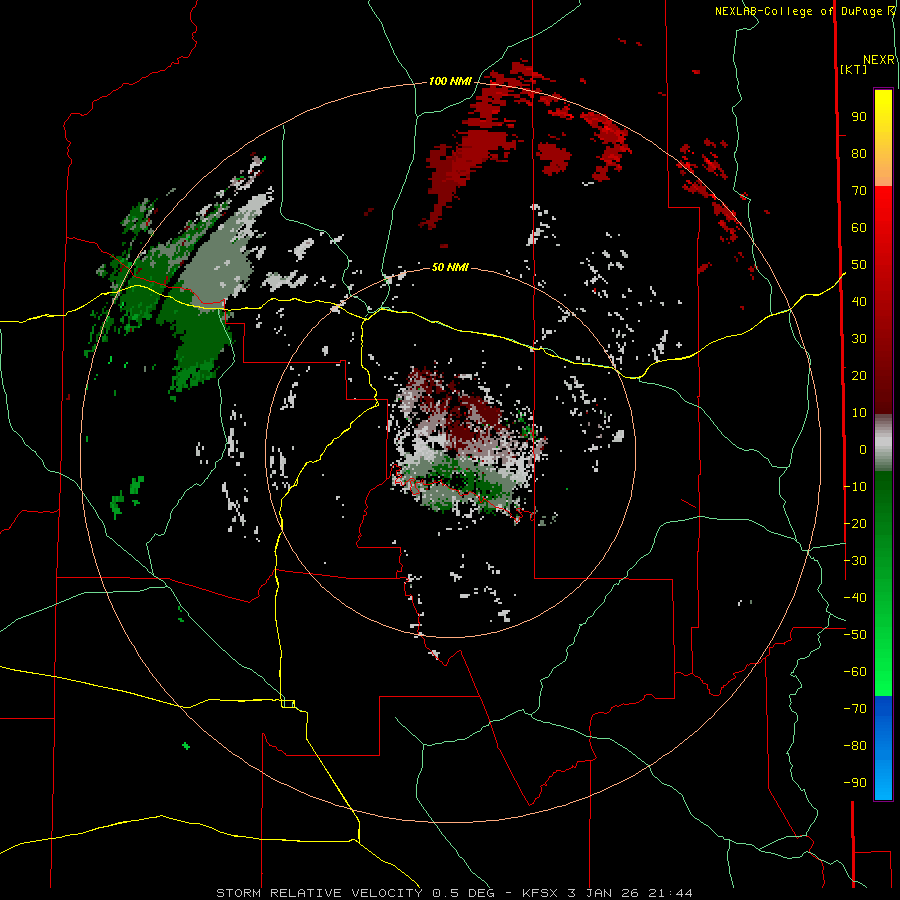Click the 100 NMI range ring label
This screenshot has width=900, height=900.
point(450,82)
